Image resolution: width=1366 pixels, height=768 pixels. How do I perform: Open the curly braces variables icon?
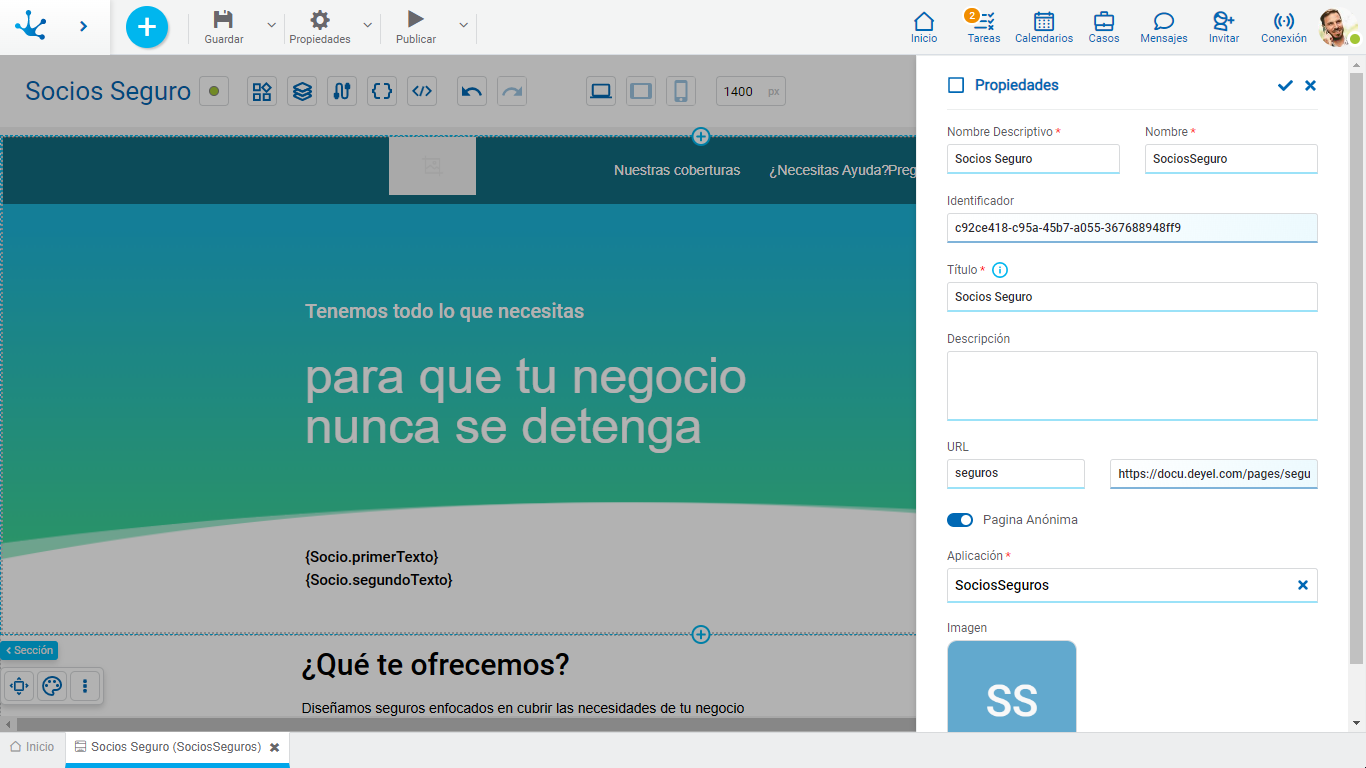coord(382,91)
